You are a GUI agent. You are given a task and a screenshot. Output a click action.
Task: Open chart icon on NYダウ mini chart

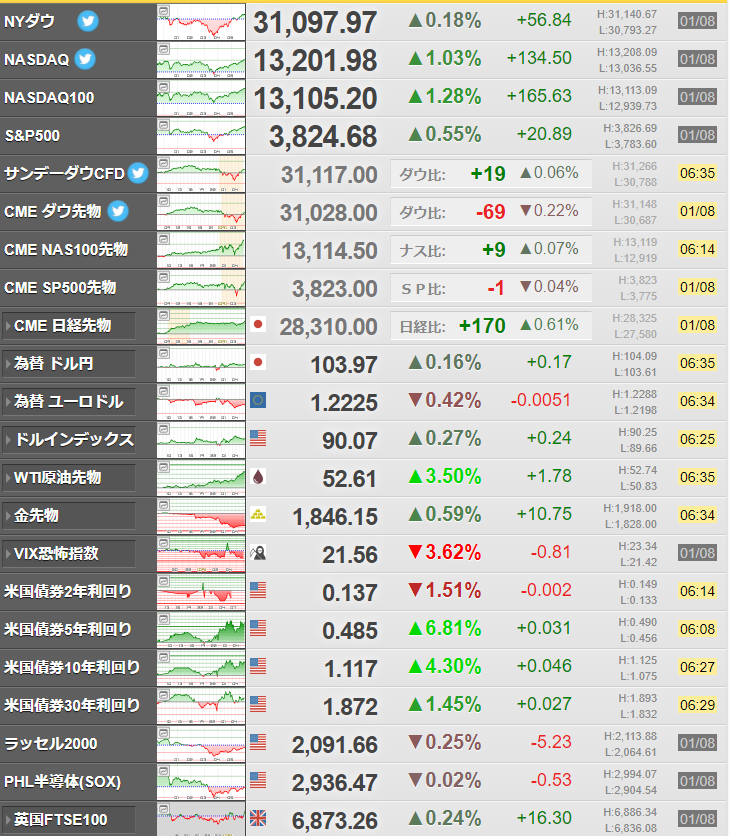[x=164, y=11]
